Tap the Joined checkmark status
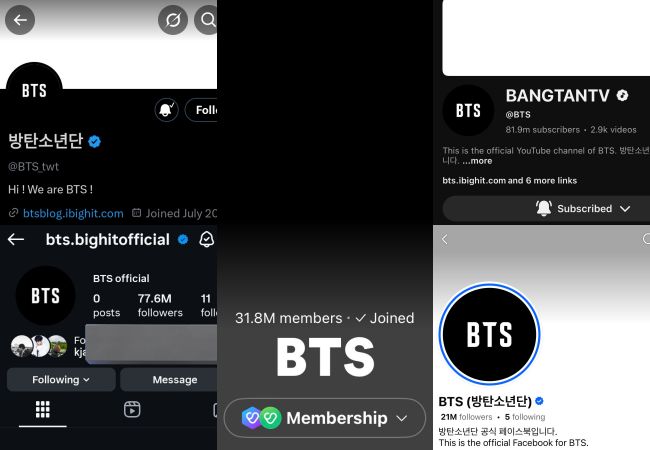 point(385,318)
